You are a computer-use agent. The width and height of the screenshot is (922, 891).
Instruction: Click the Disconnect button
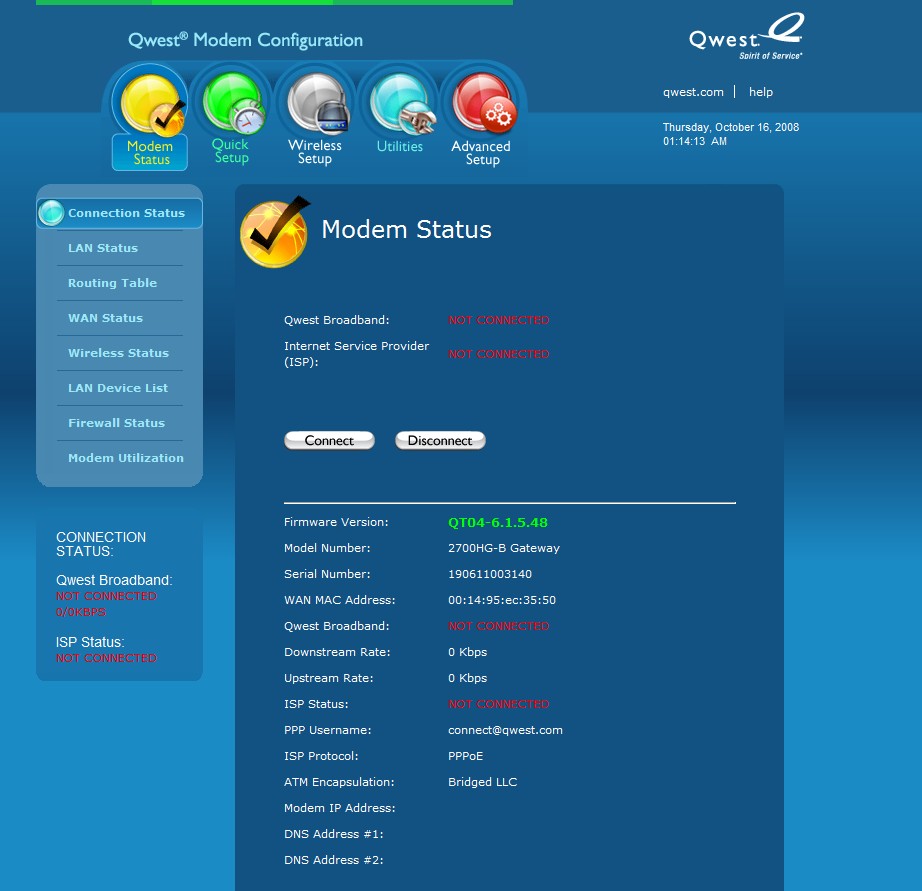[x=440, y=441]
